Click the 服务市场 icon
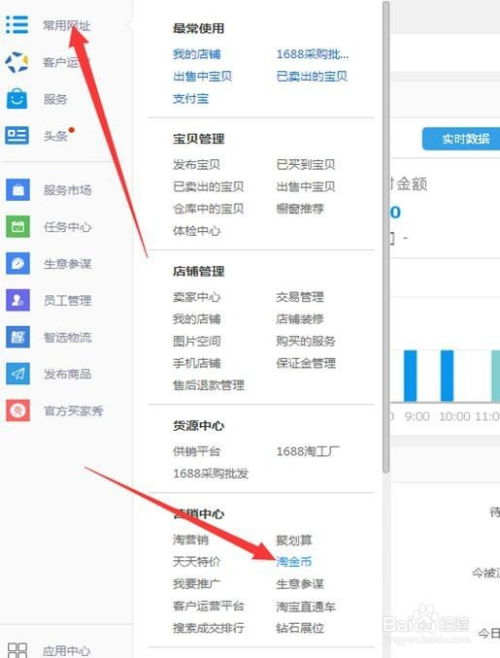 tap(18, 190)
